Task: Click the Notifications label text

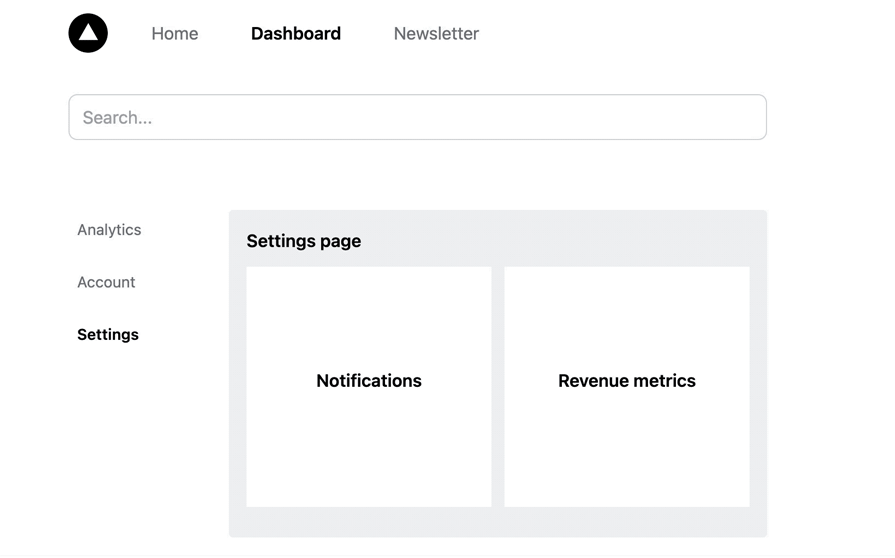Action: (369, 381)
